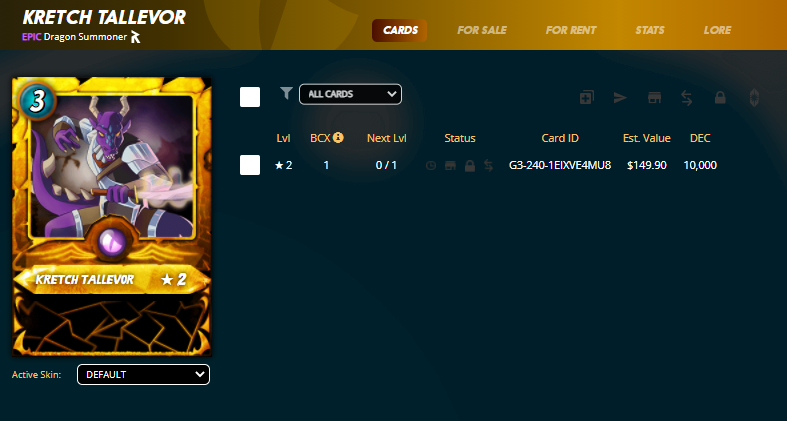Click the funnel filter icon
Viewport: 787px width, 421px height.
click(x=286, y=93)
